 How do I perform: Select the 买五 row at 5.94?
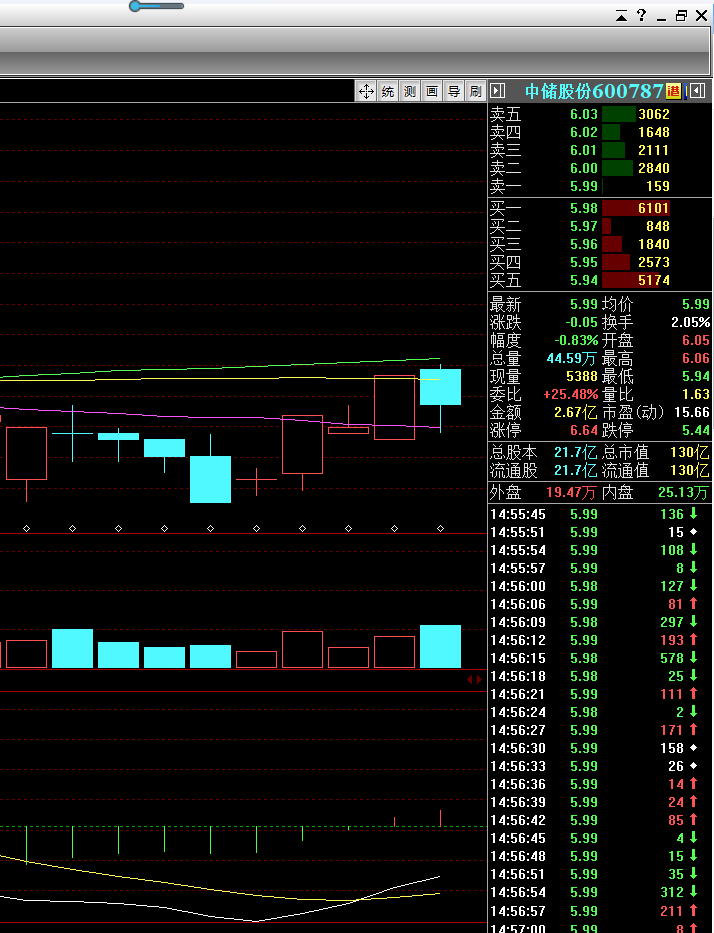click(600, 280)
